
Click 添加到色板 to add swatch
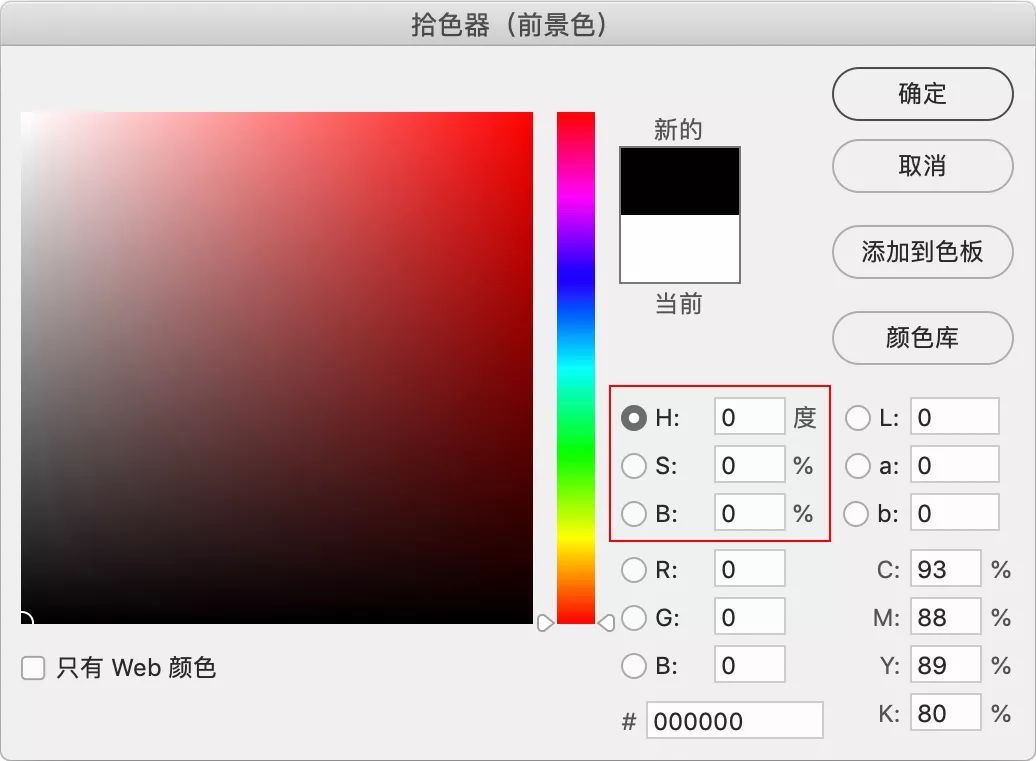click(921, 252)
